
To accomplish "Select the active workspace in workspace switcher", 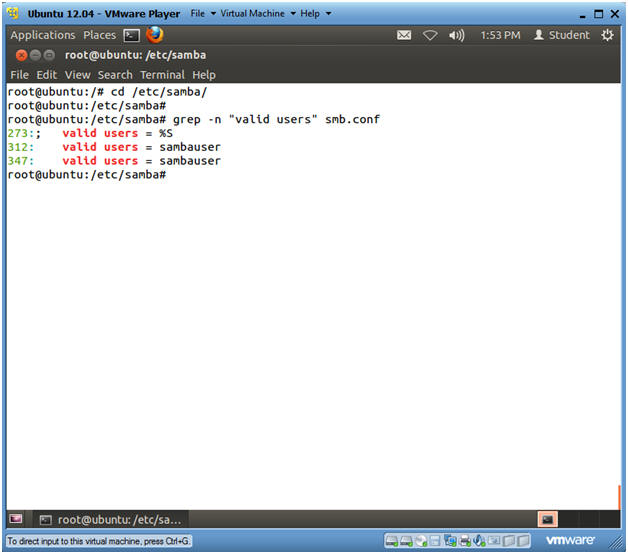I will coord(547,520).
